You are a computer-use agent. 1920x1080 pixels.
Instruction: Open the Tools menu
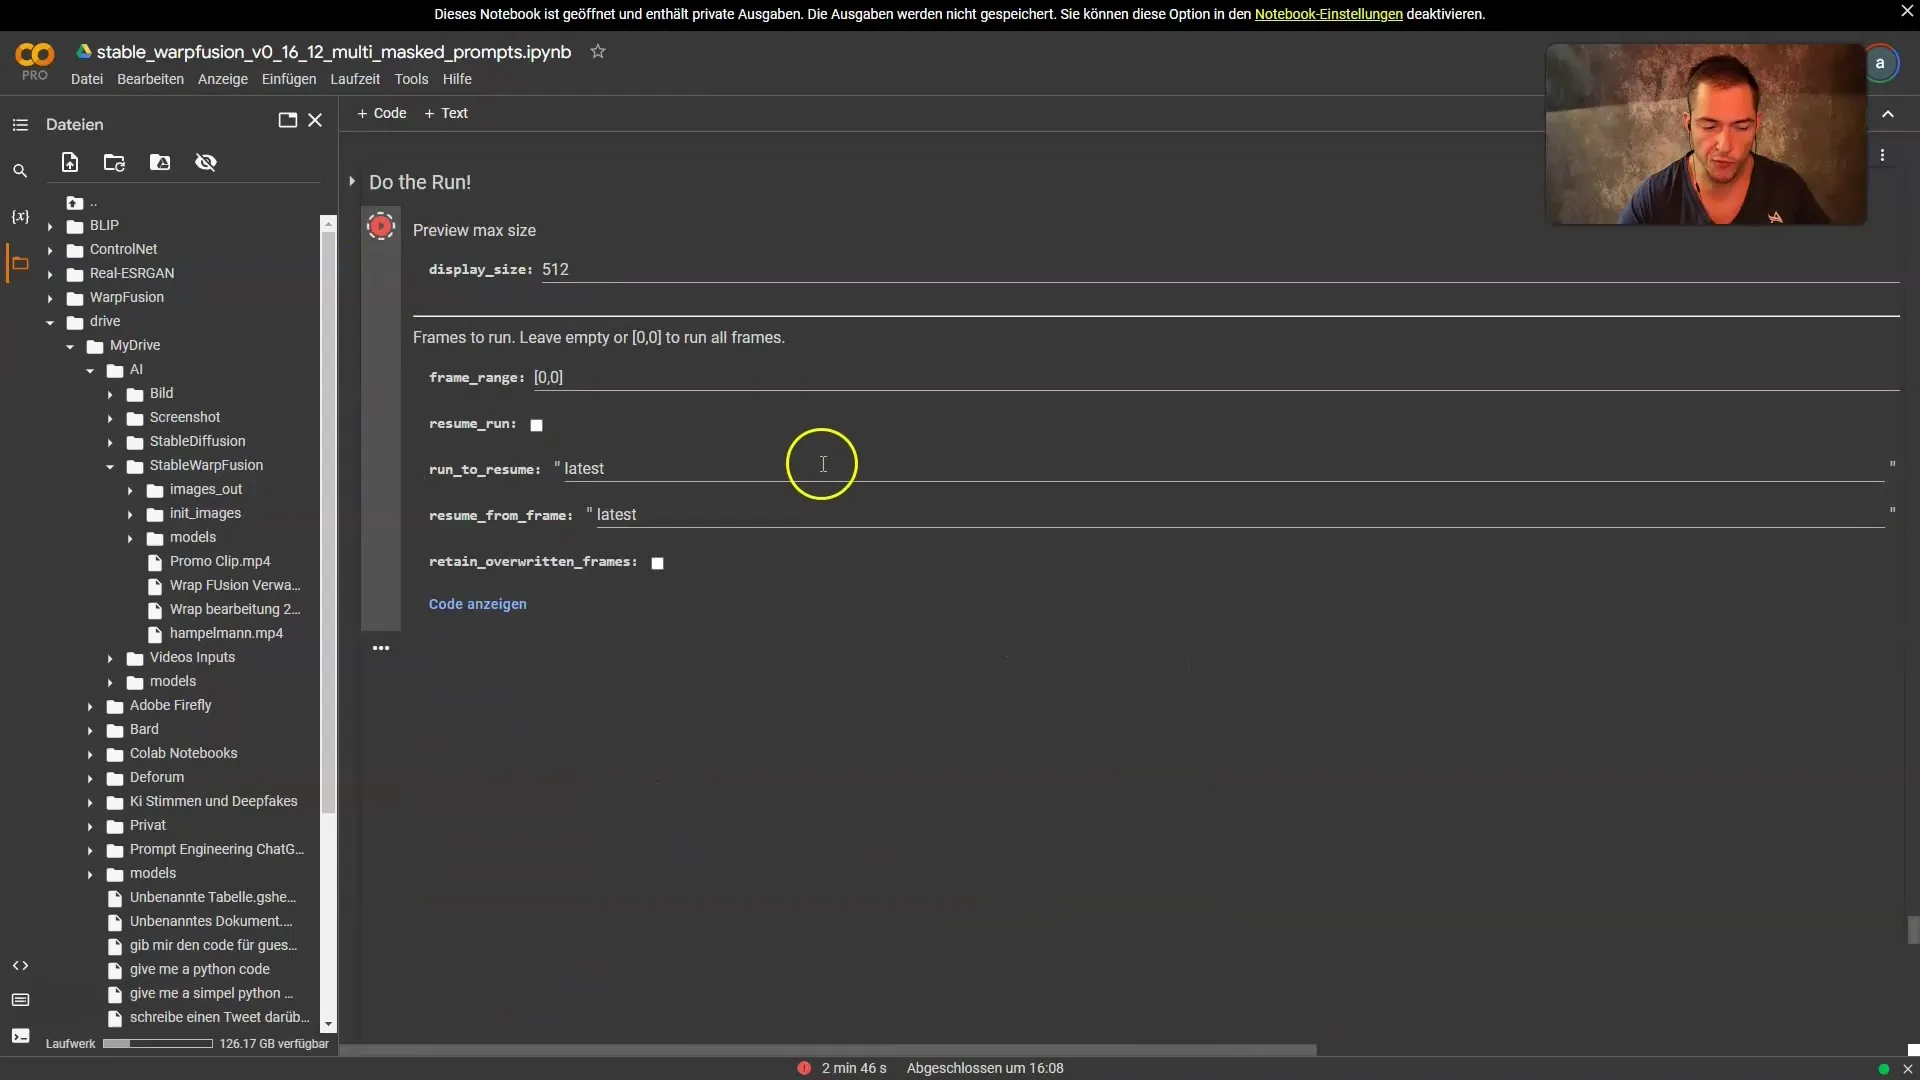[410, 80]
